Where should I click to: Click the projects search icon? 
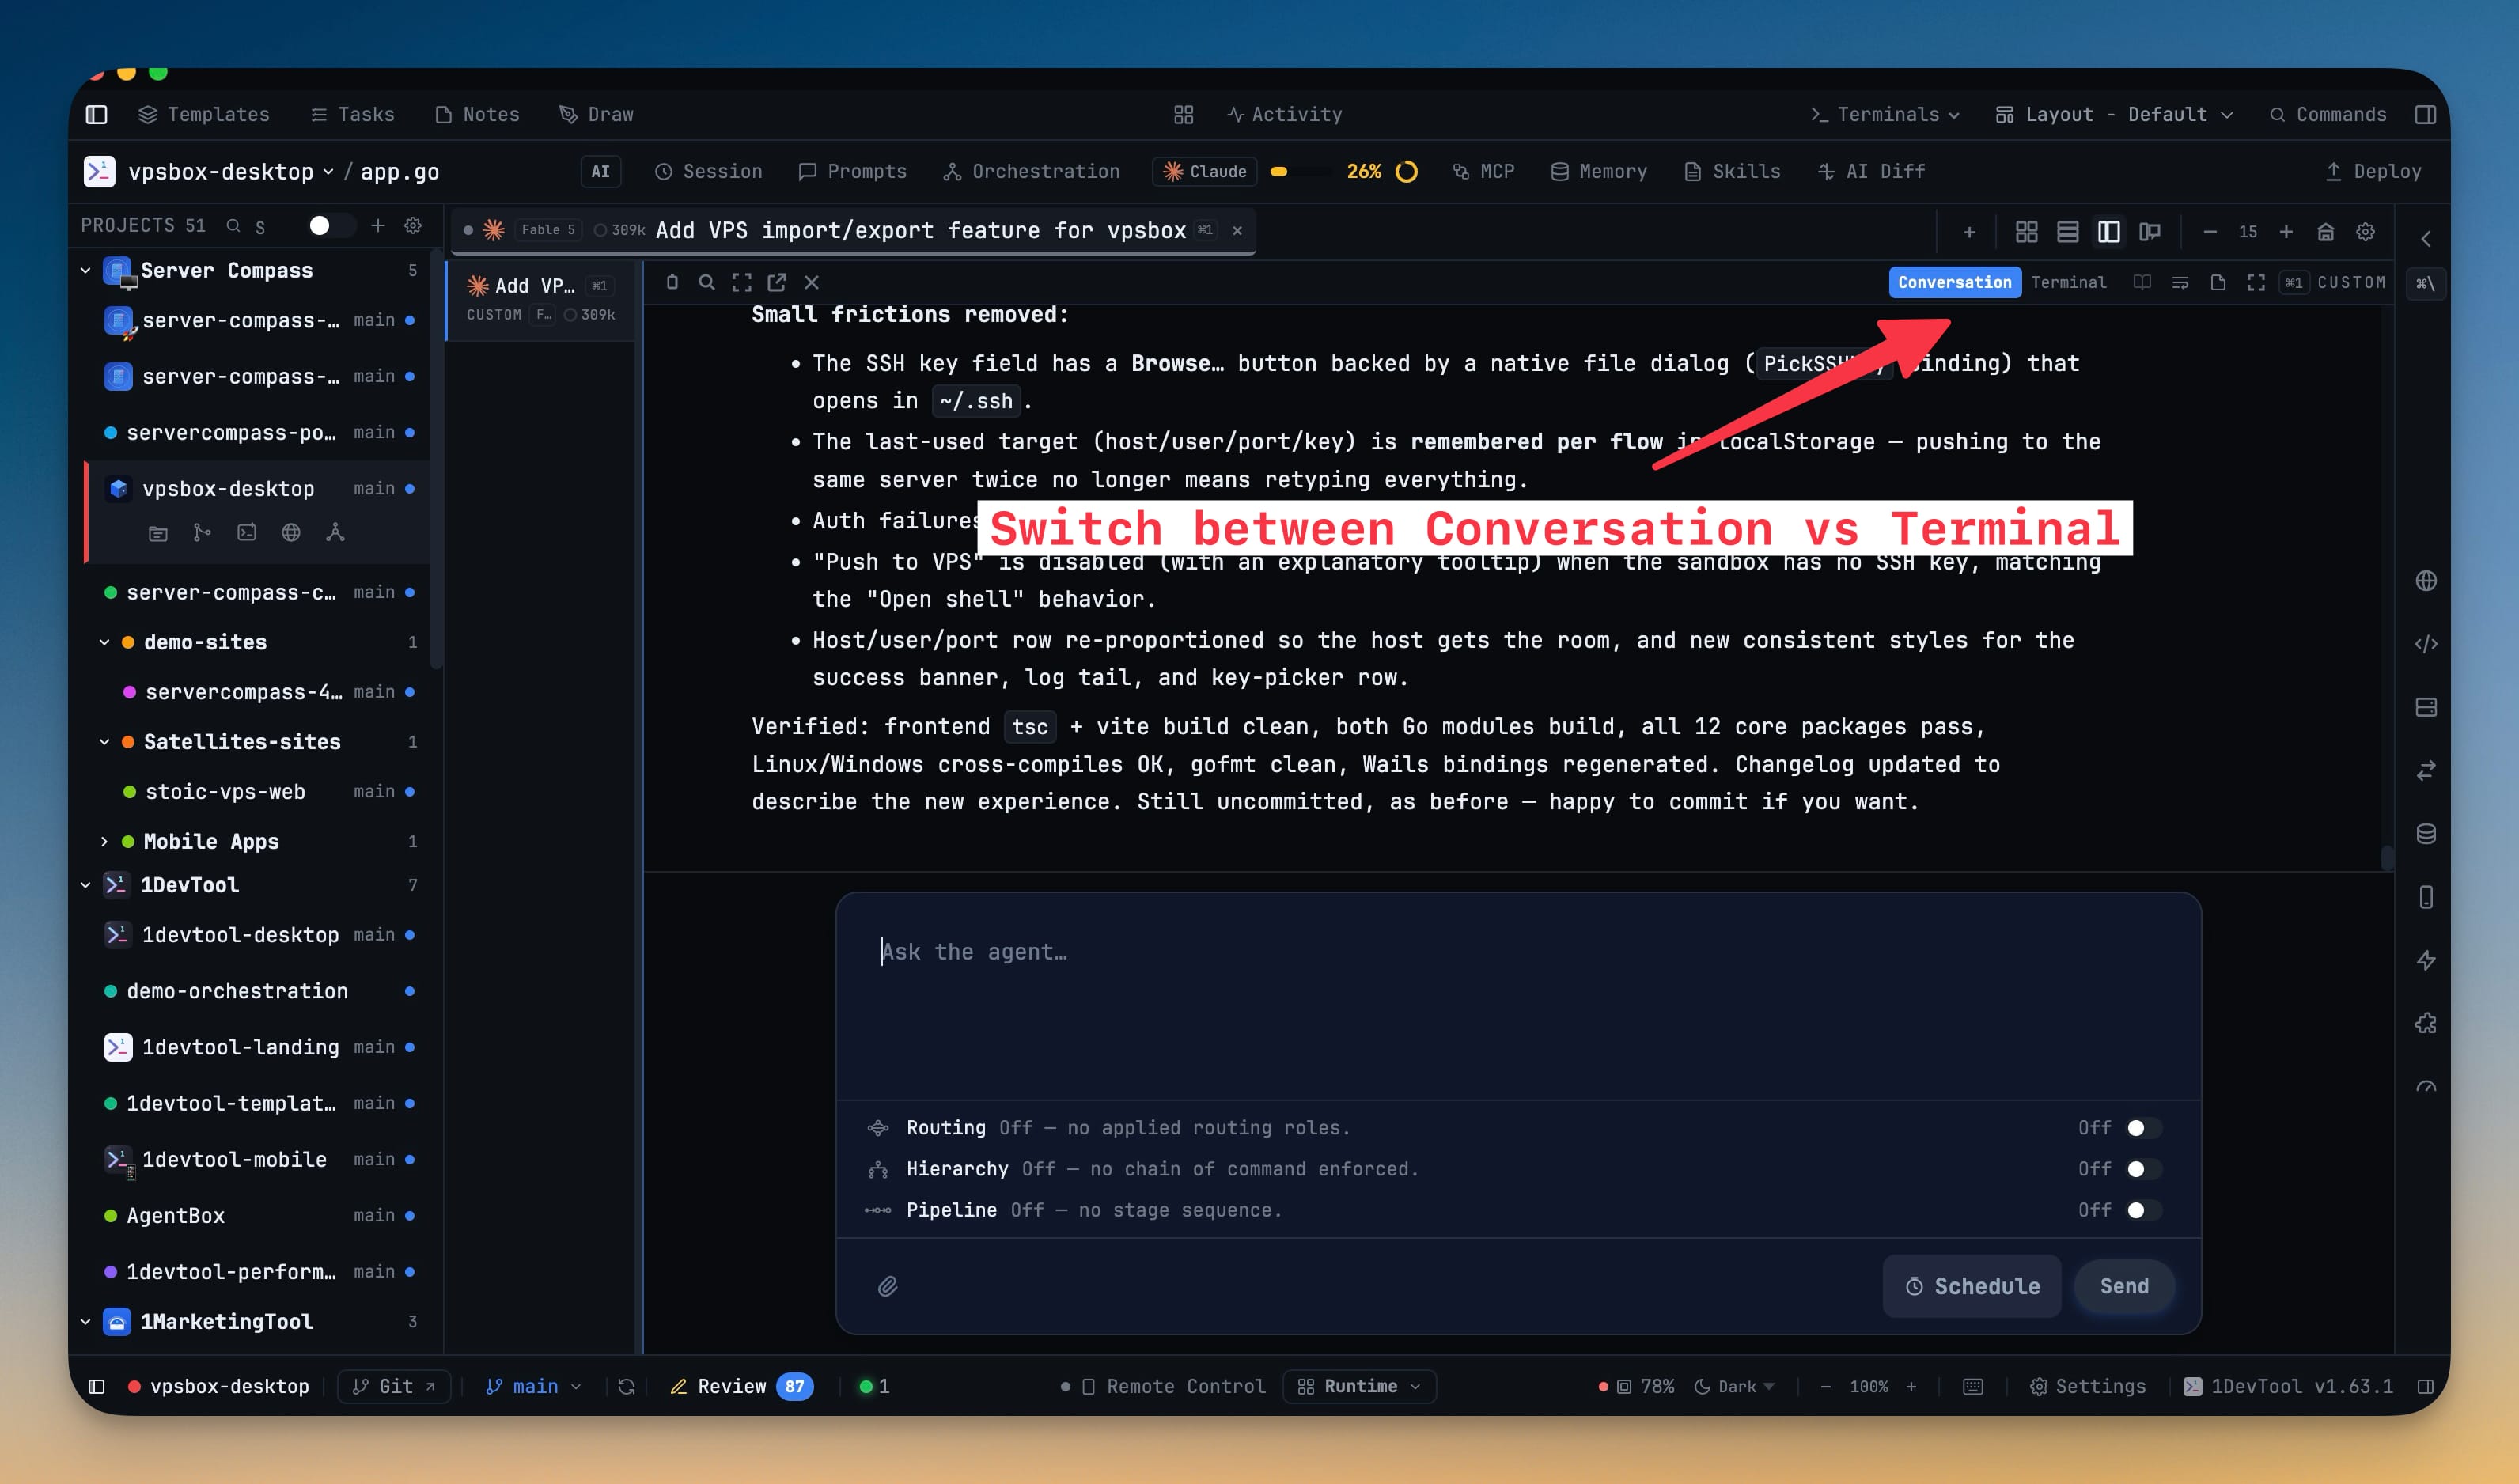233,226
